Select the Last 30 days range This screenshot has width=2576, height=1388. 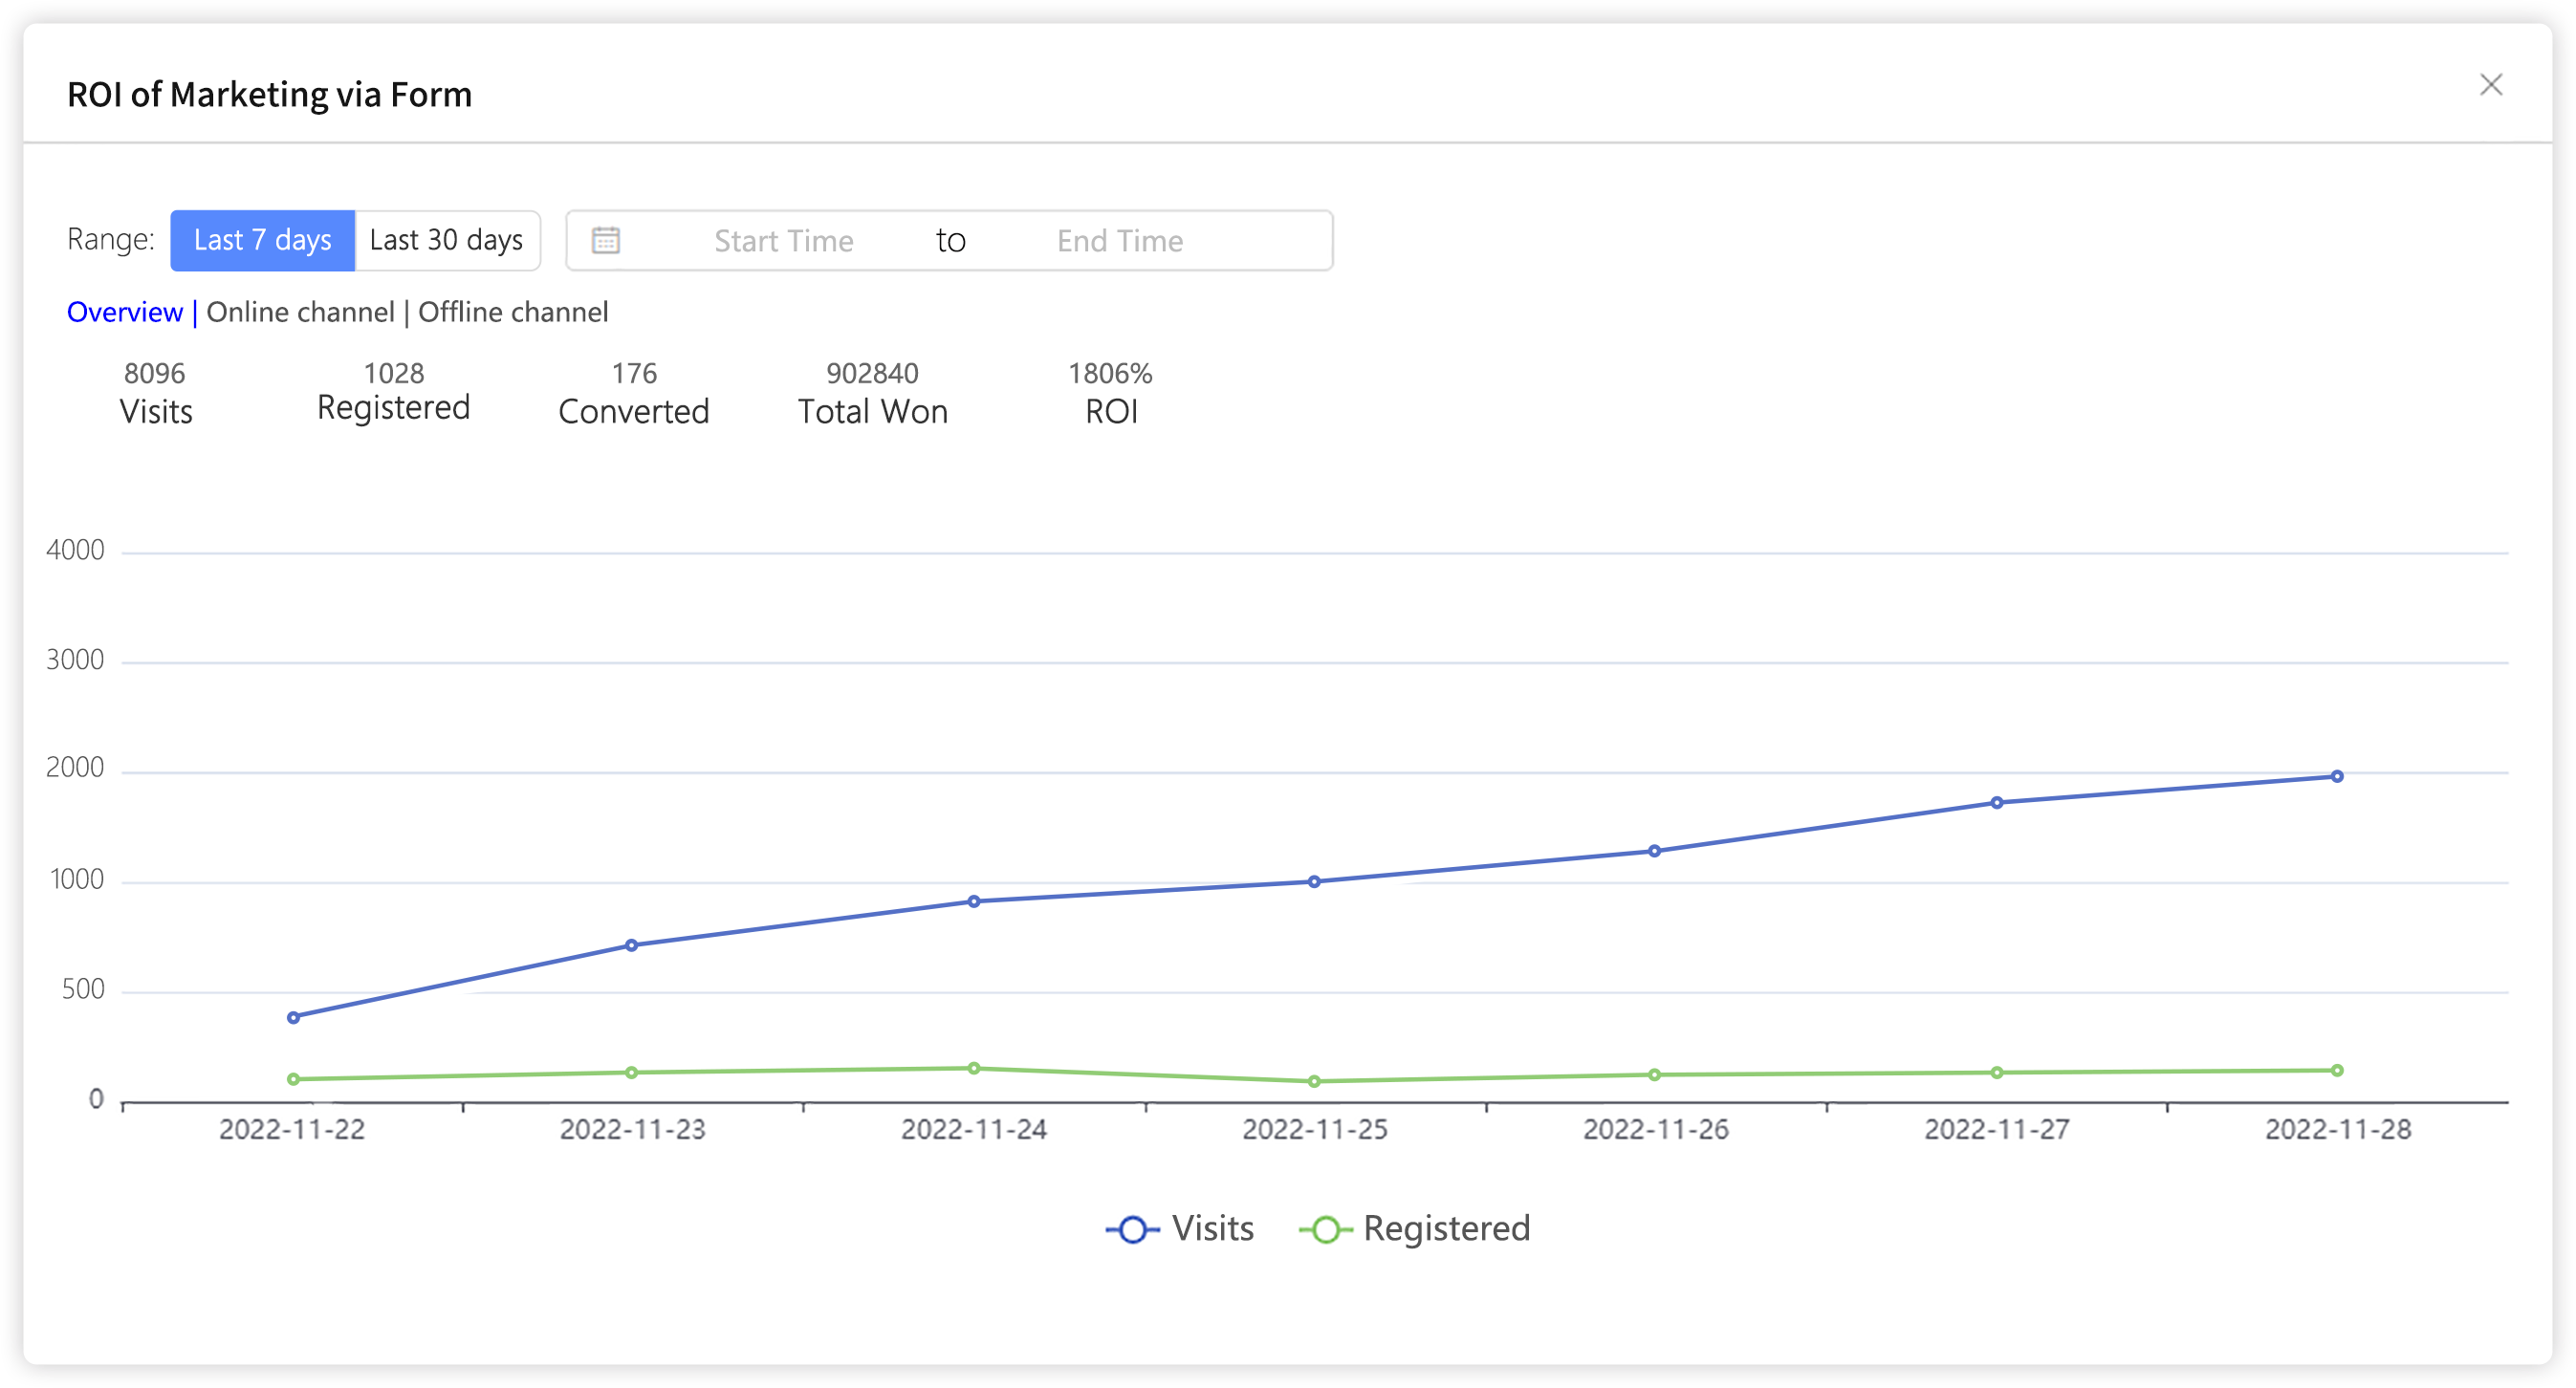click(447, 241)
